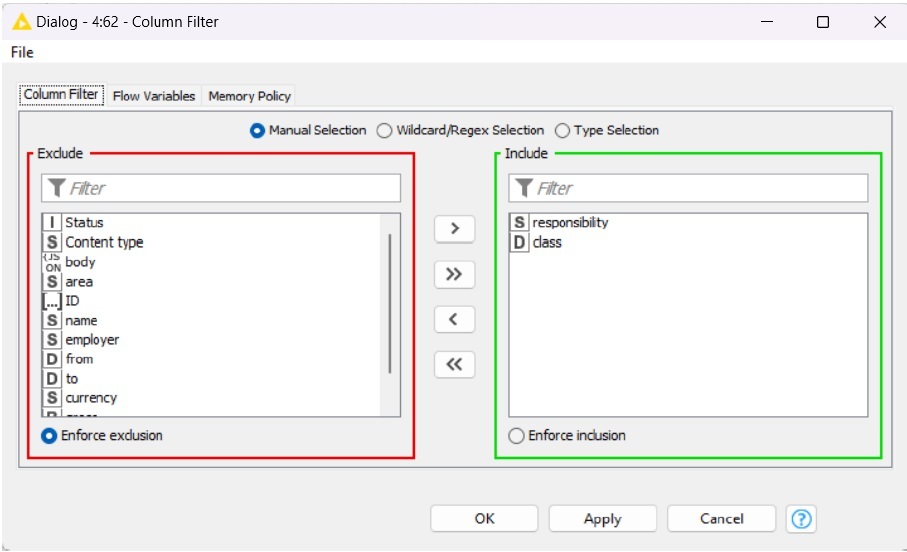
Task: Choose the Type Selection option
Action: click(562, 131)
